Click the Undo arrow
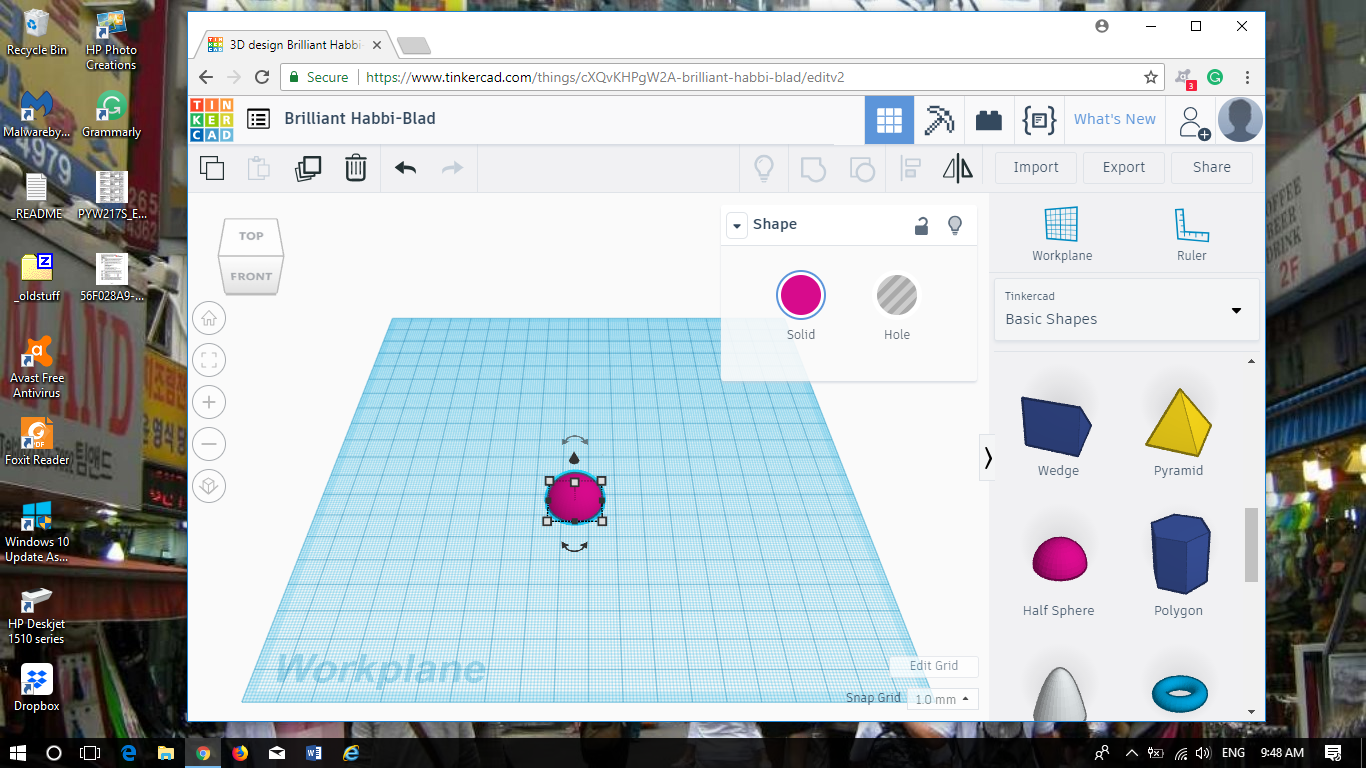 (x=405, y=168)
